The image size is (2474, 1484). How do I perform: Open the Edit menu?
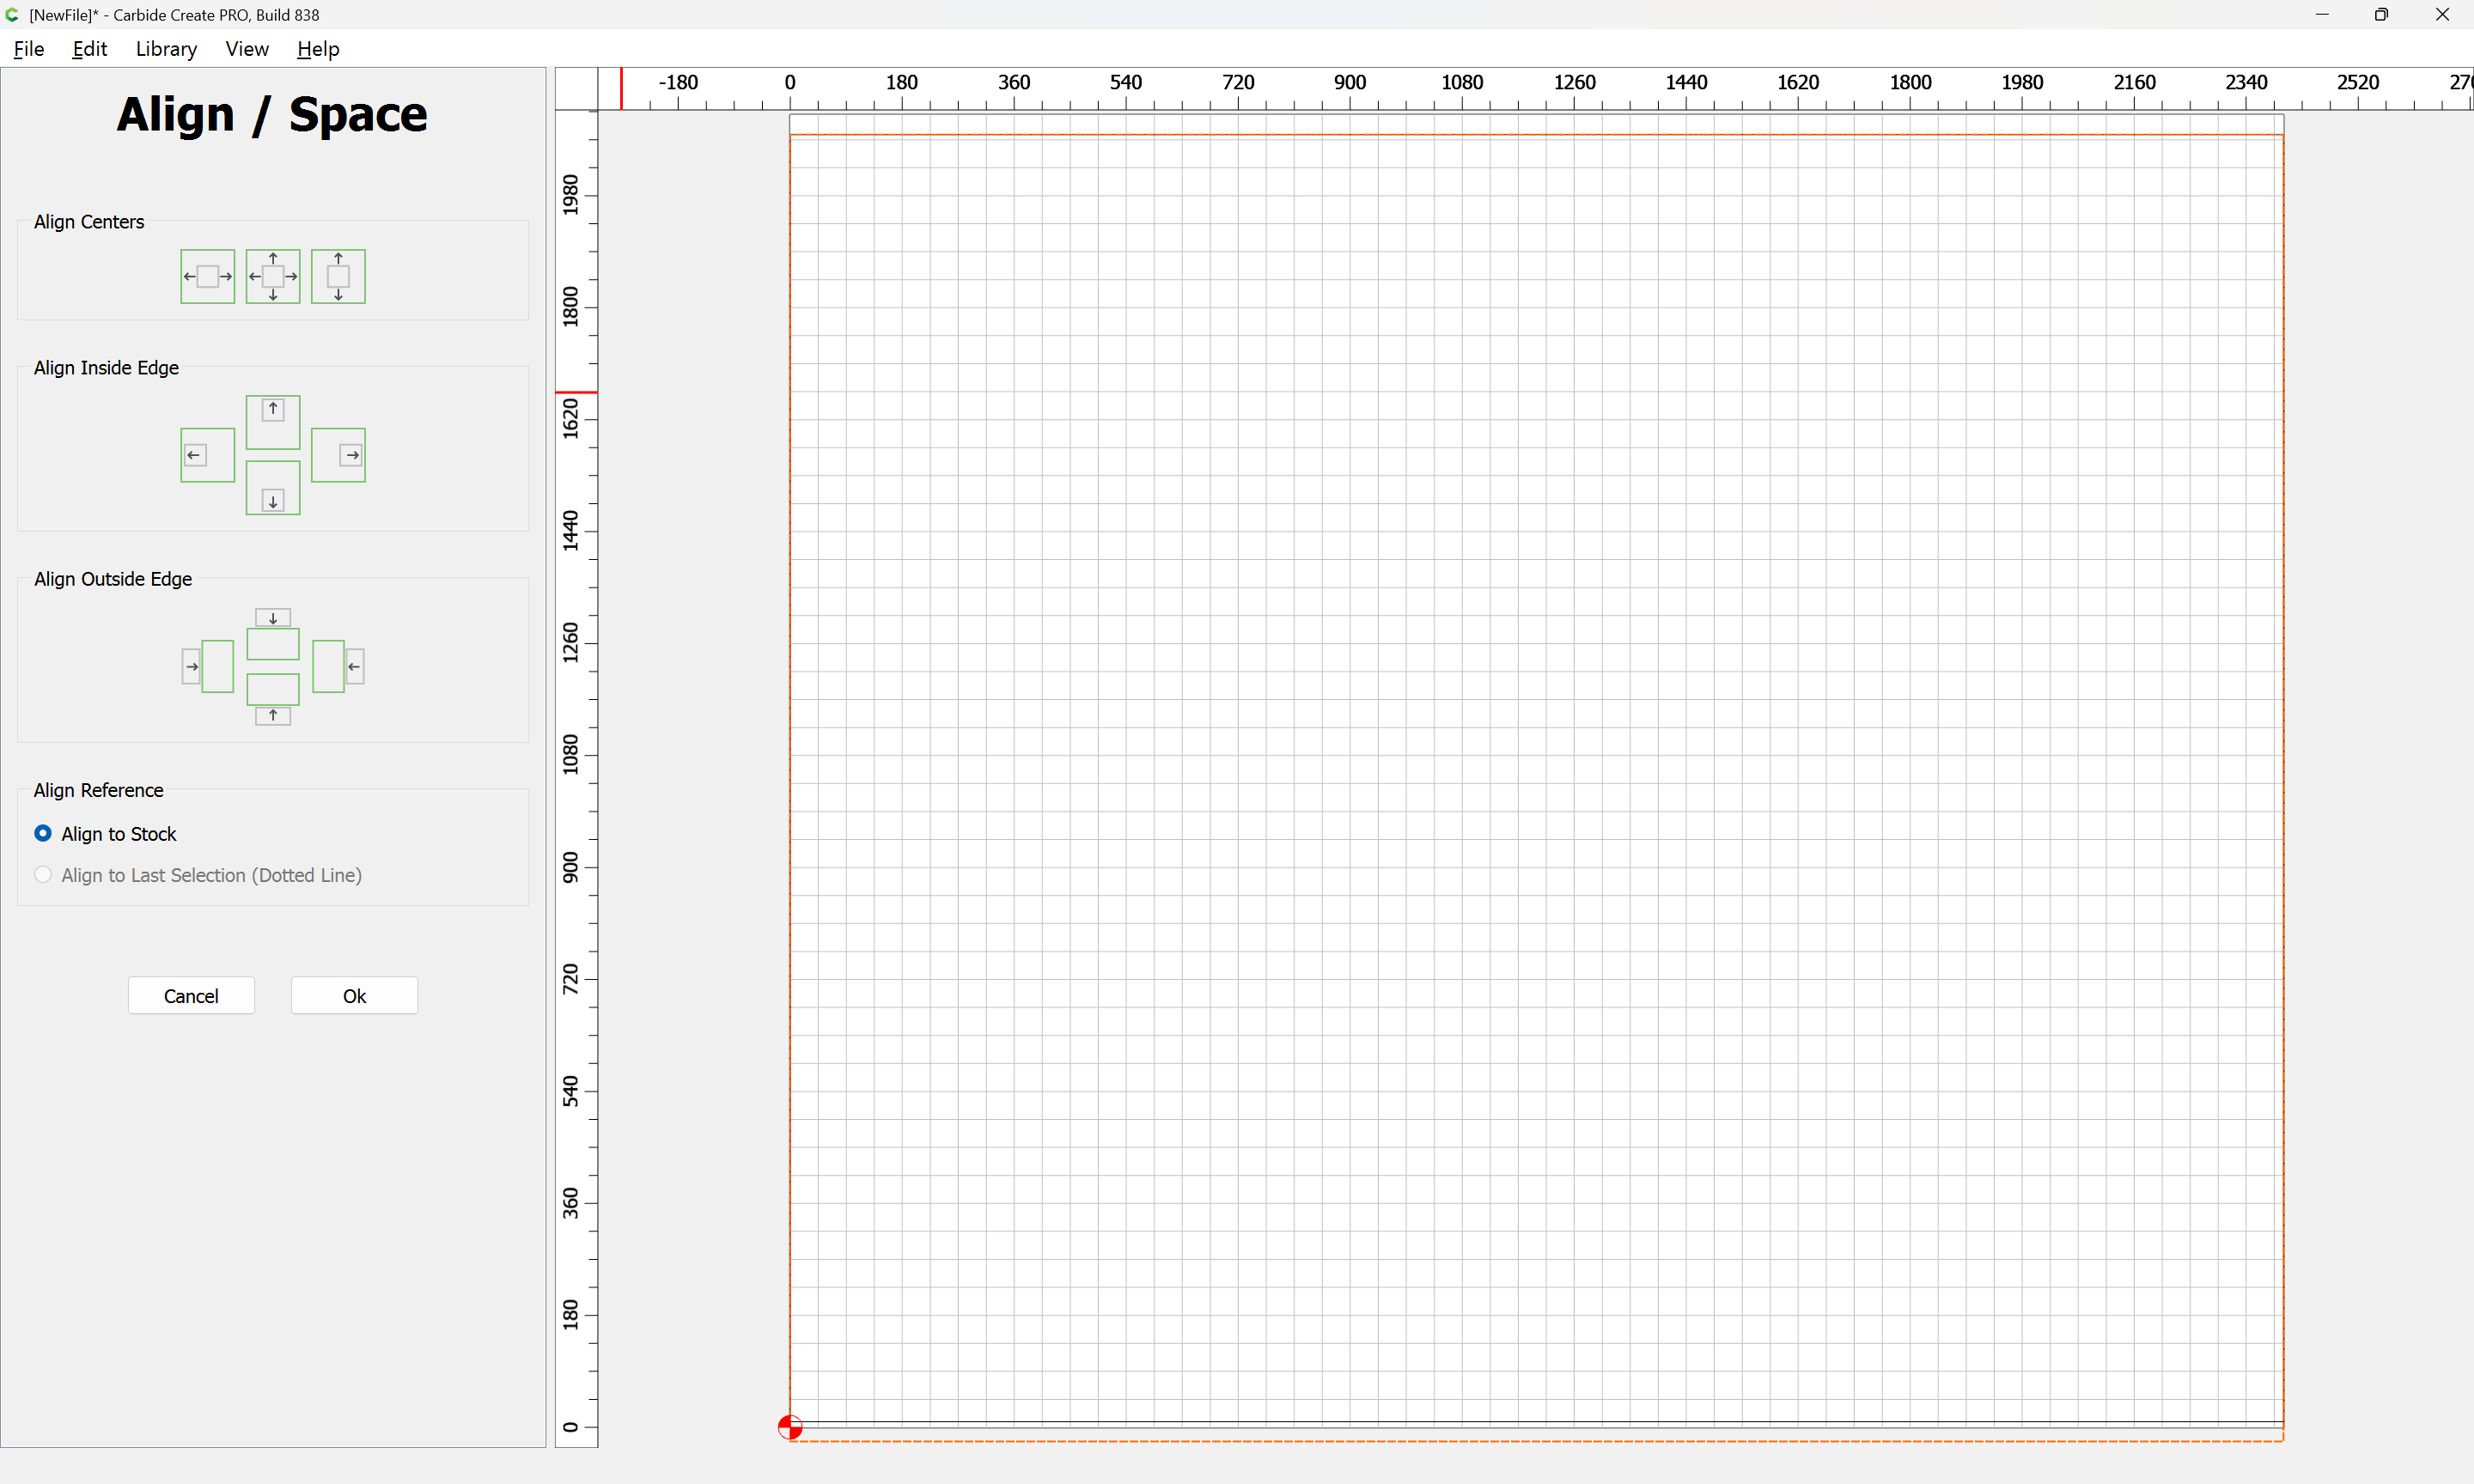click(x=89, y=49)
